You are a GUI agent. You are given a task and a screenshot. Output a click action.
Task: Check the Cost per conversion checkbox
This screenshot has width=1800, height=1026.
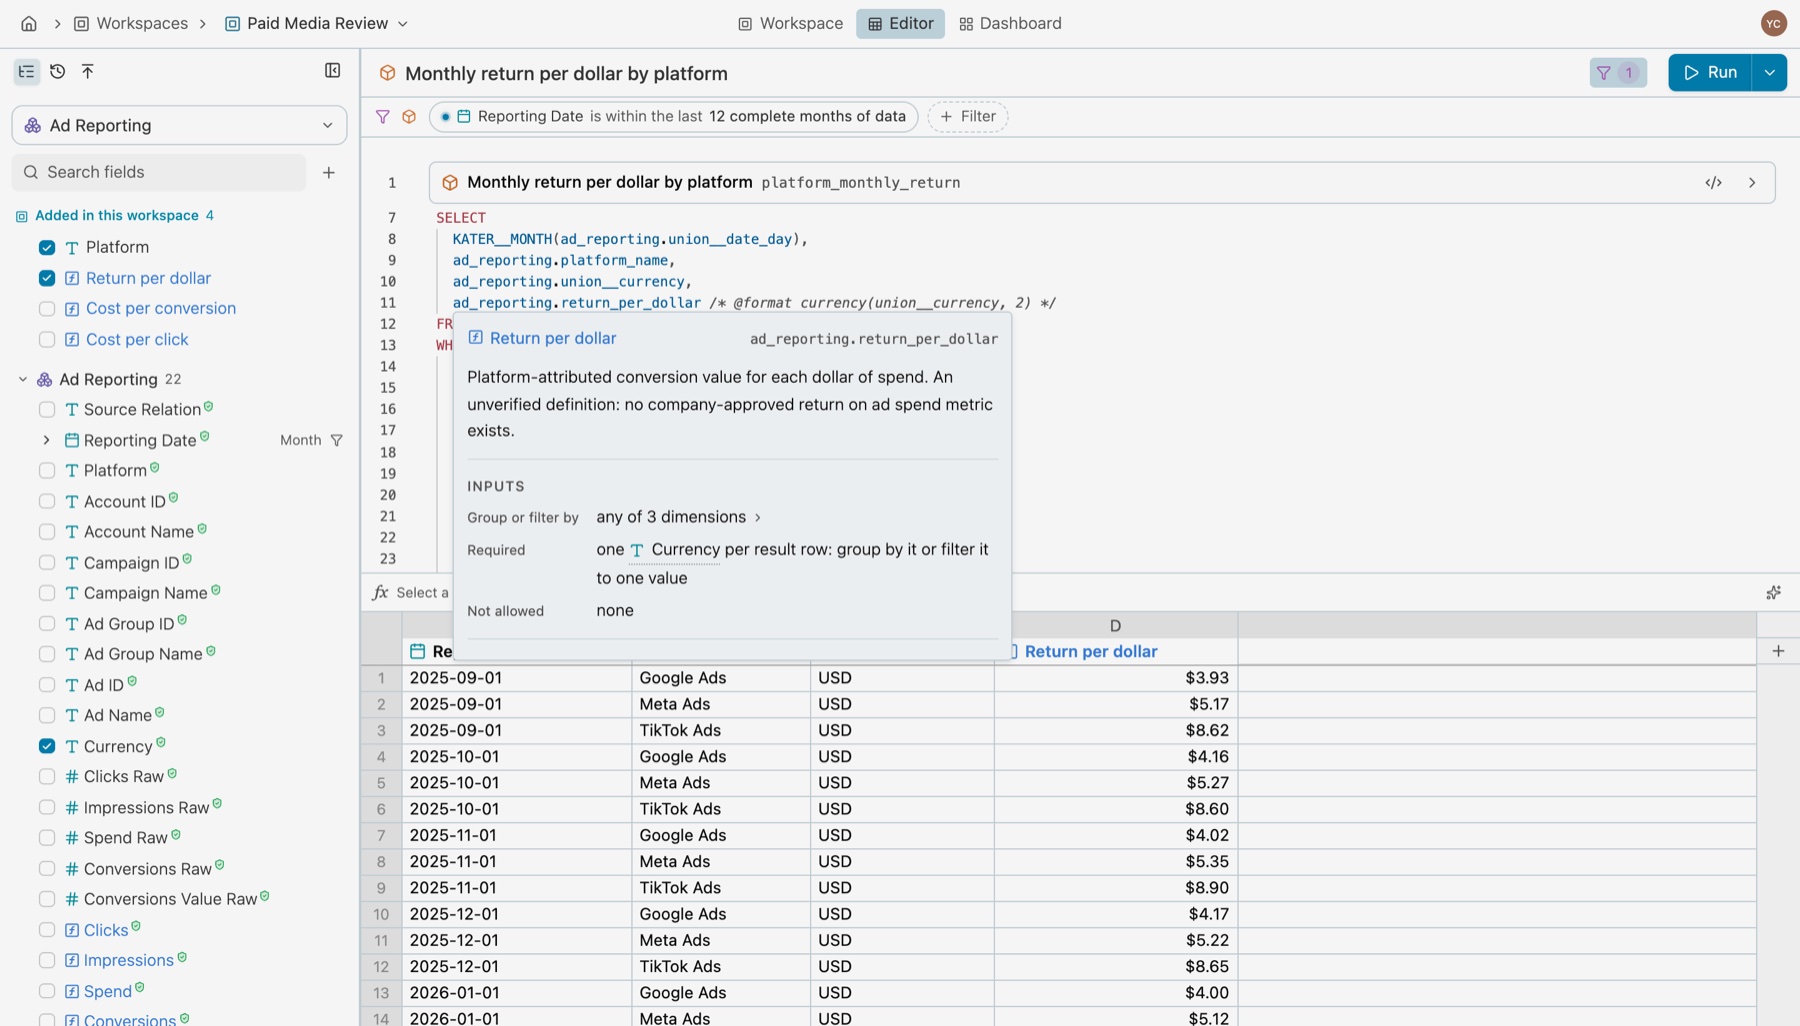(x=47, y=309)
